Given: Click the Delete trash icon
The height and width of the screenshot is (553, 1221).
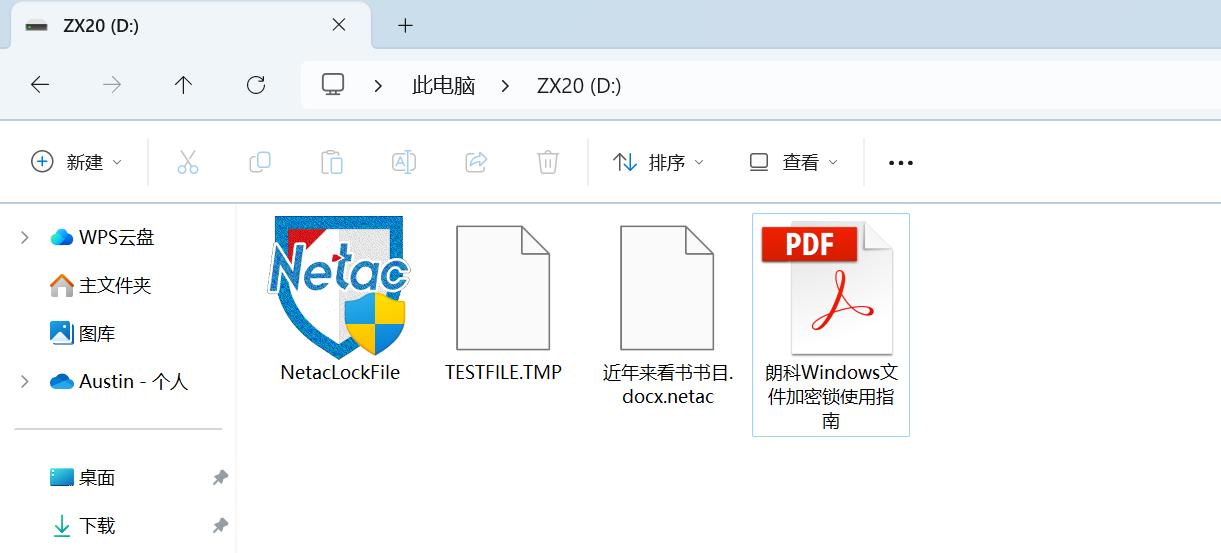Looking at the screenshot, I should pyautogui.click(x=548, y=162).
